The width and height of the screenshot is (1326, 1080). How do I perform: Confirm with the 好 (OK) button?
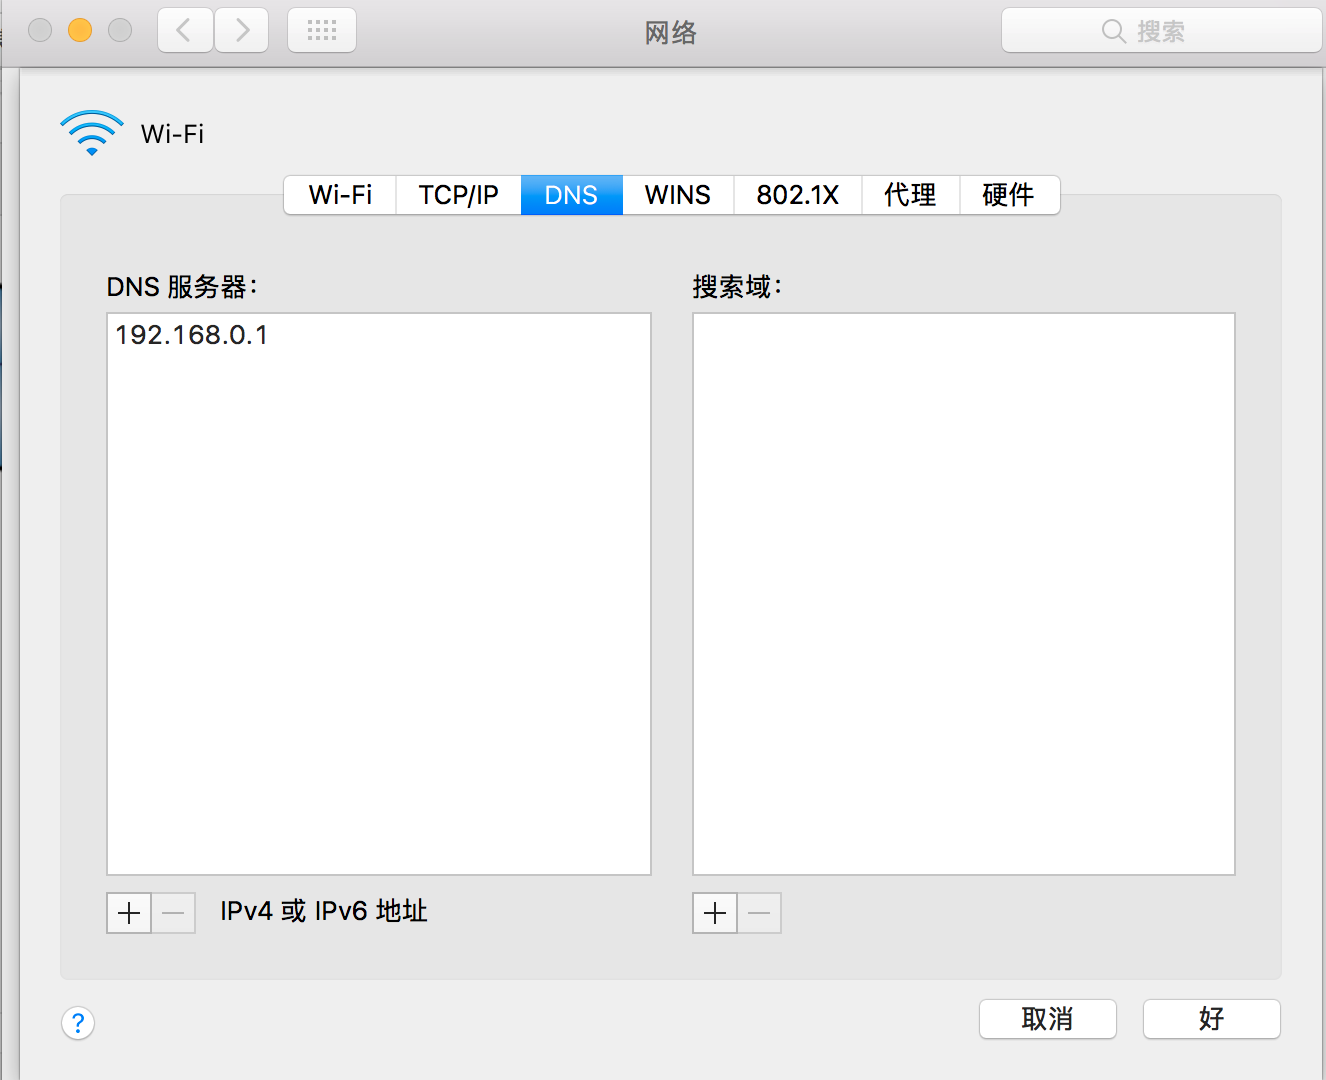click(1211, 1019)
